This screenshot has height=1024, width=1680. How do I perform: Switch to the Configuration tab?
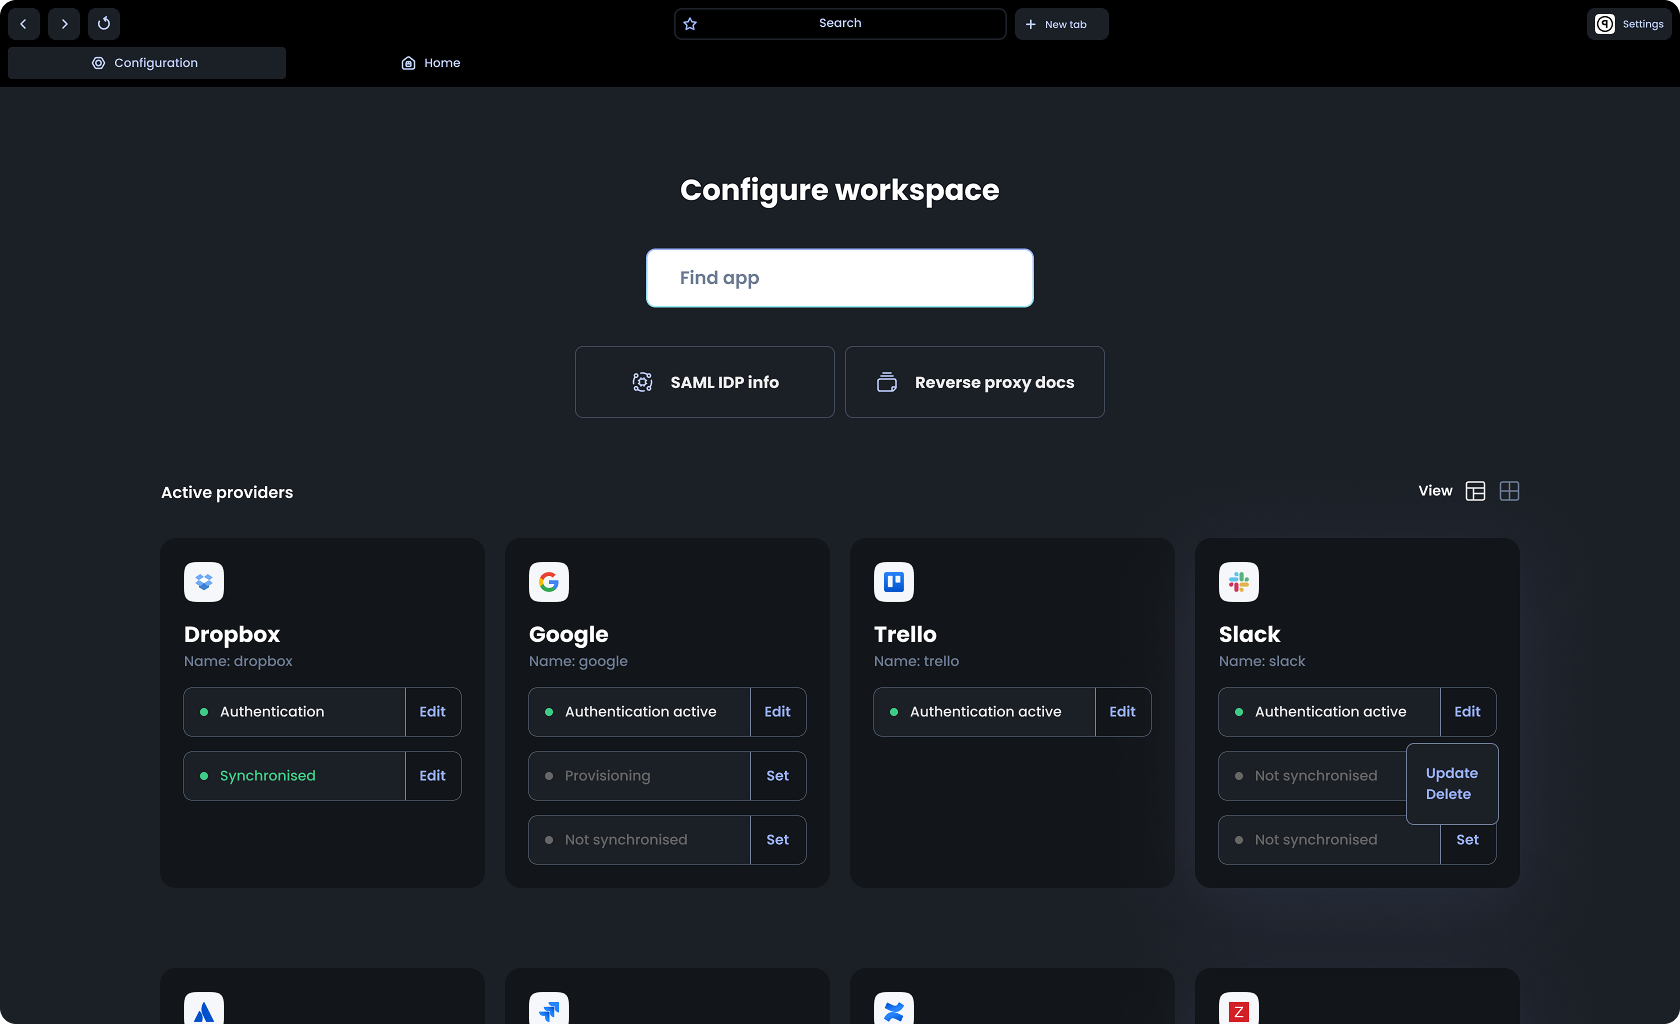[147, 63]
